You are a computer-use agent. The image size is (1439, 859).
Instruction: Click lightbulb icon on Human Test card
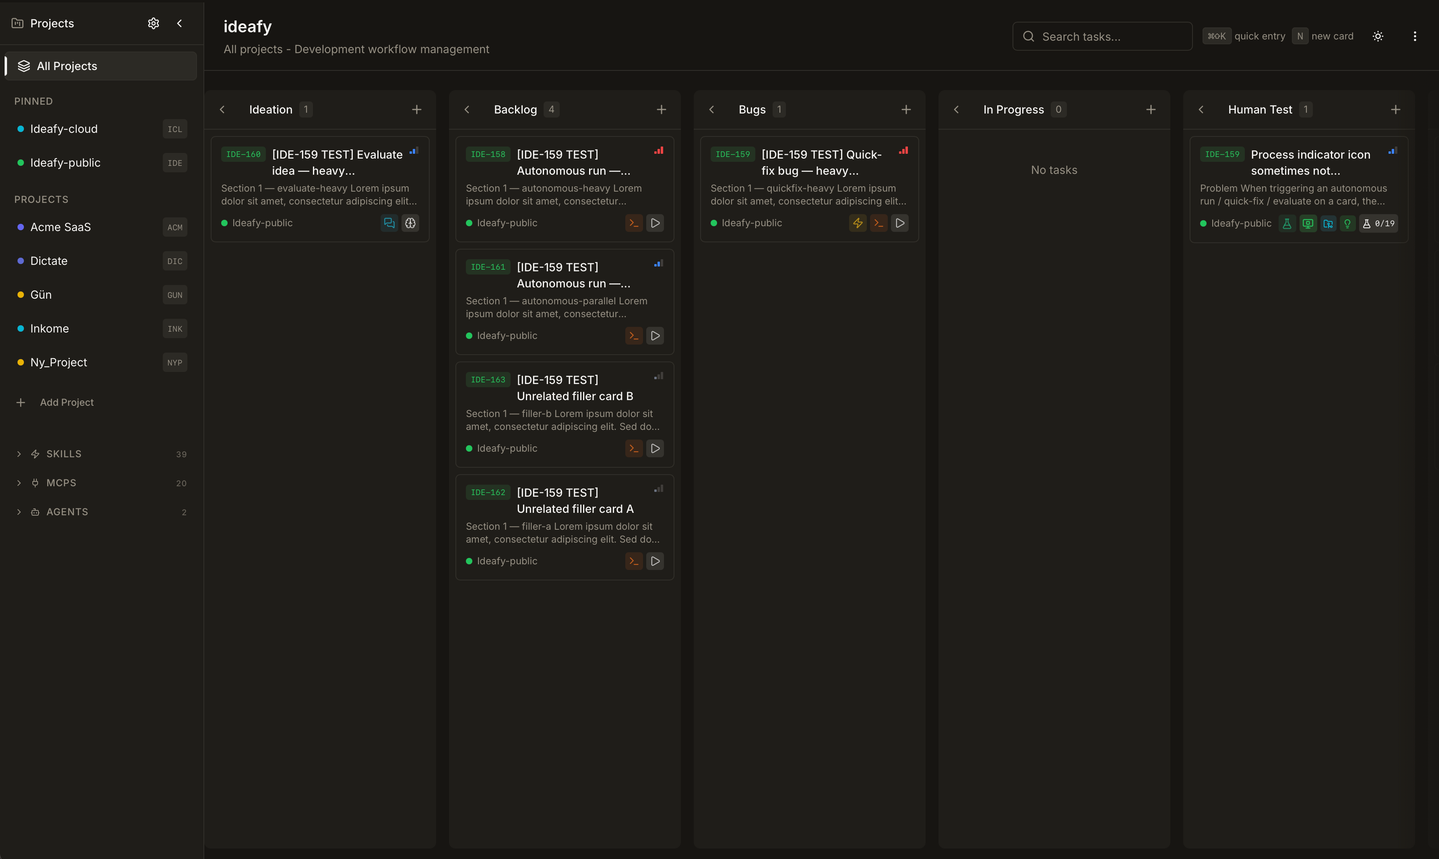1348,223
